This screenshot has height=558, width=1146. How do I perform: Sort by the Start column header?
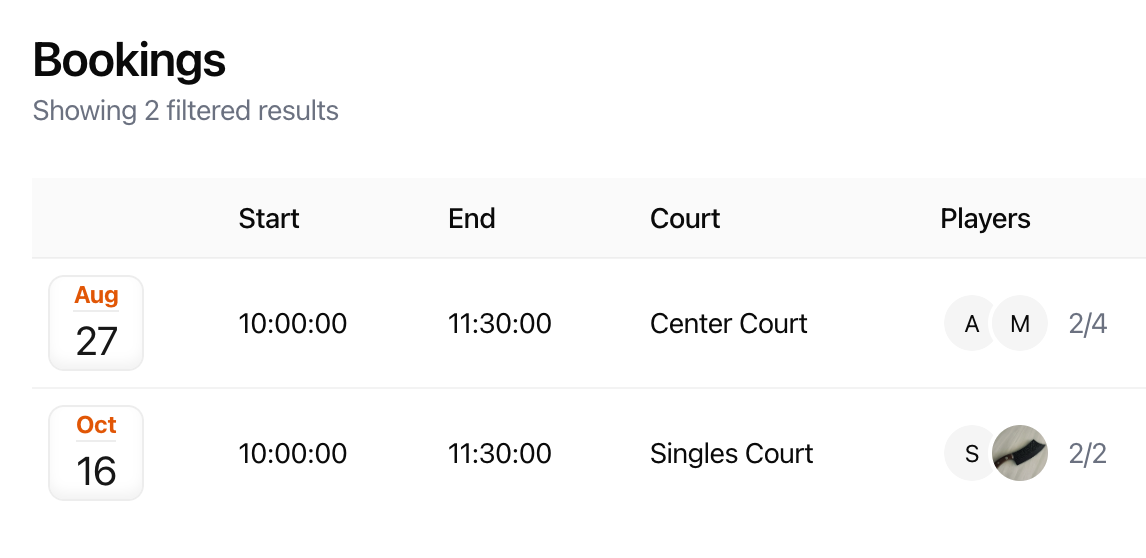point(269,218)
